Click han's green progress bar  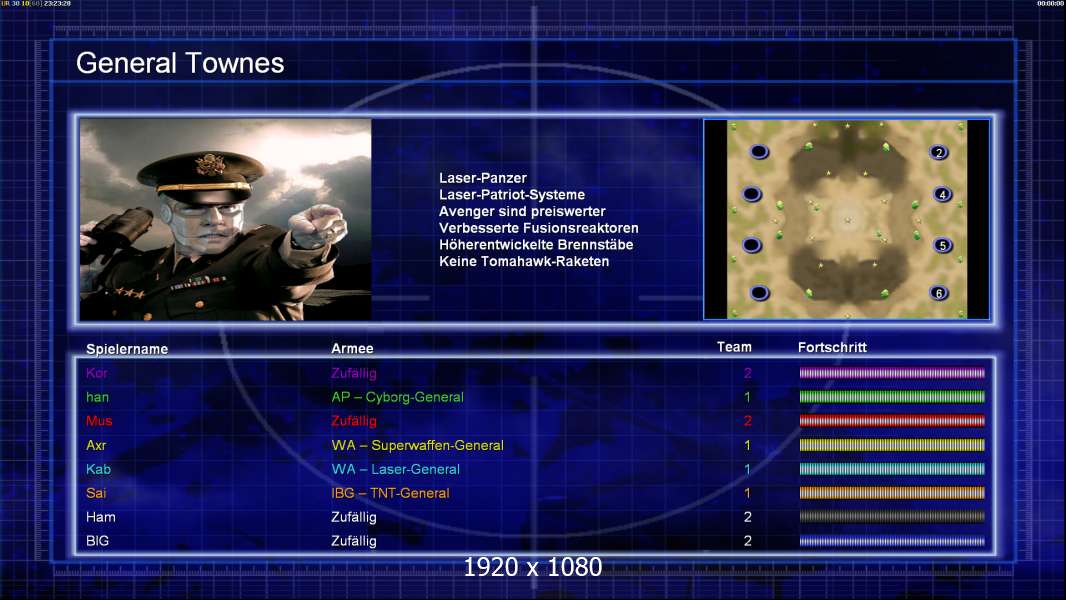click(x=892, y=397)
